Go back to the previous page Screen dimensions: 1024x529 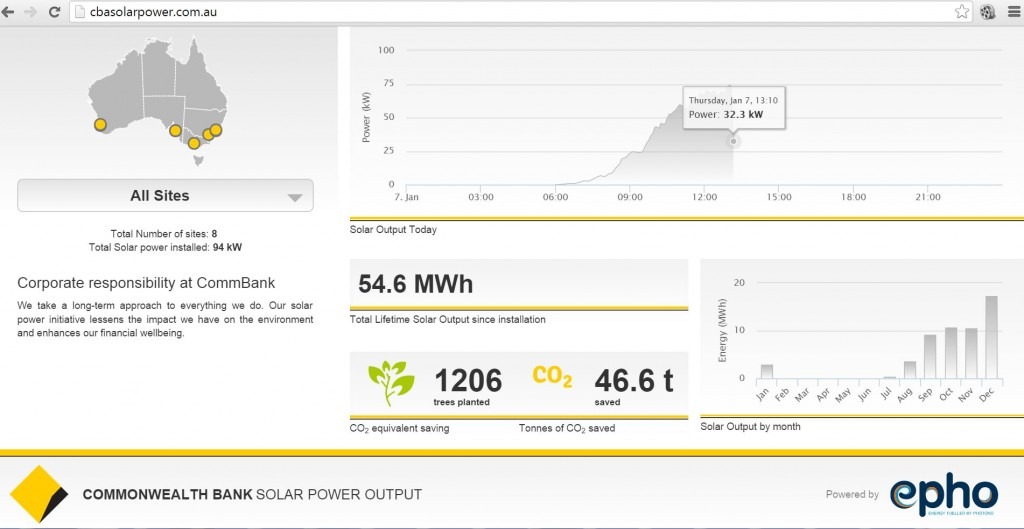(x=8, y=11)
